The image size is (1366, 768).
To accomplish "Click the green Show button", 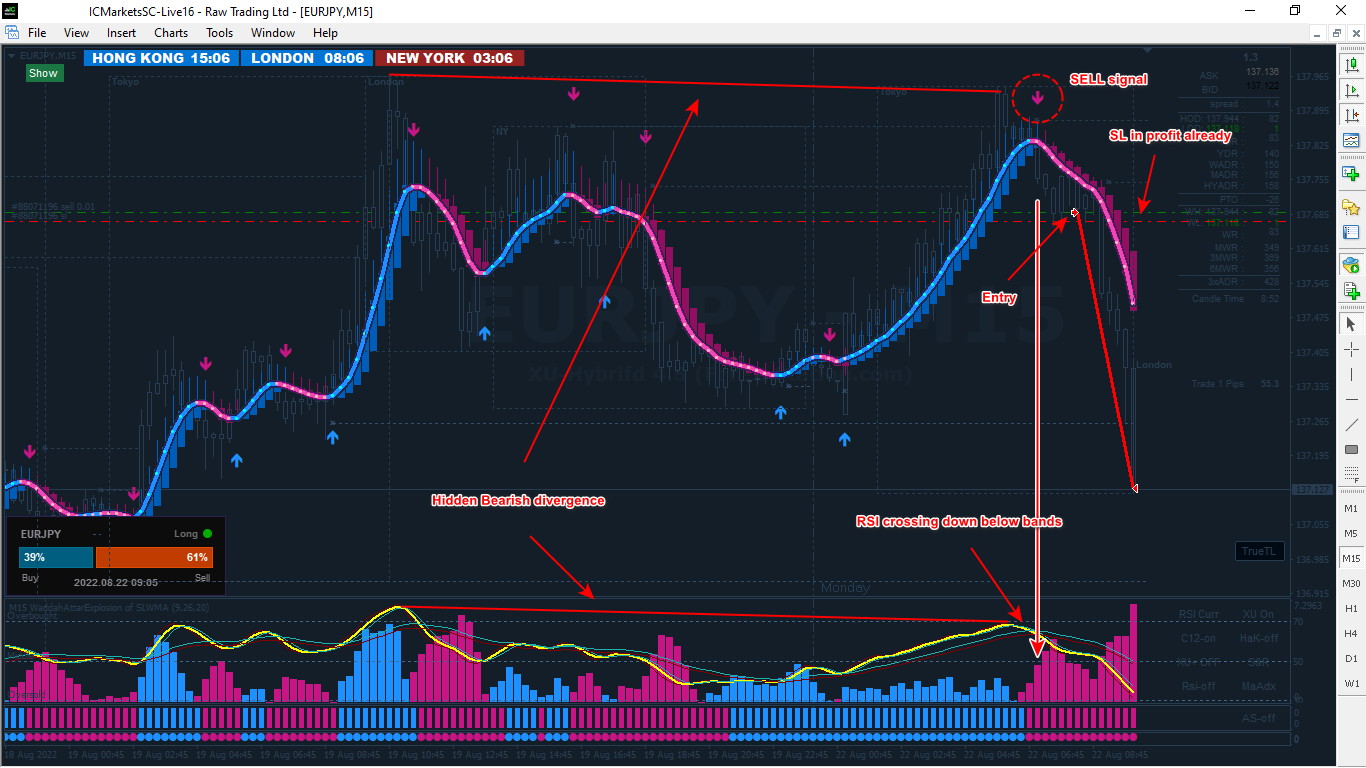I will pos(43,73).
